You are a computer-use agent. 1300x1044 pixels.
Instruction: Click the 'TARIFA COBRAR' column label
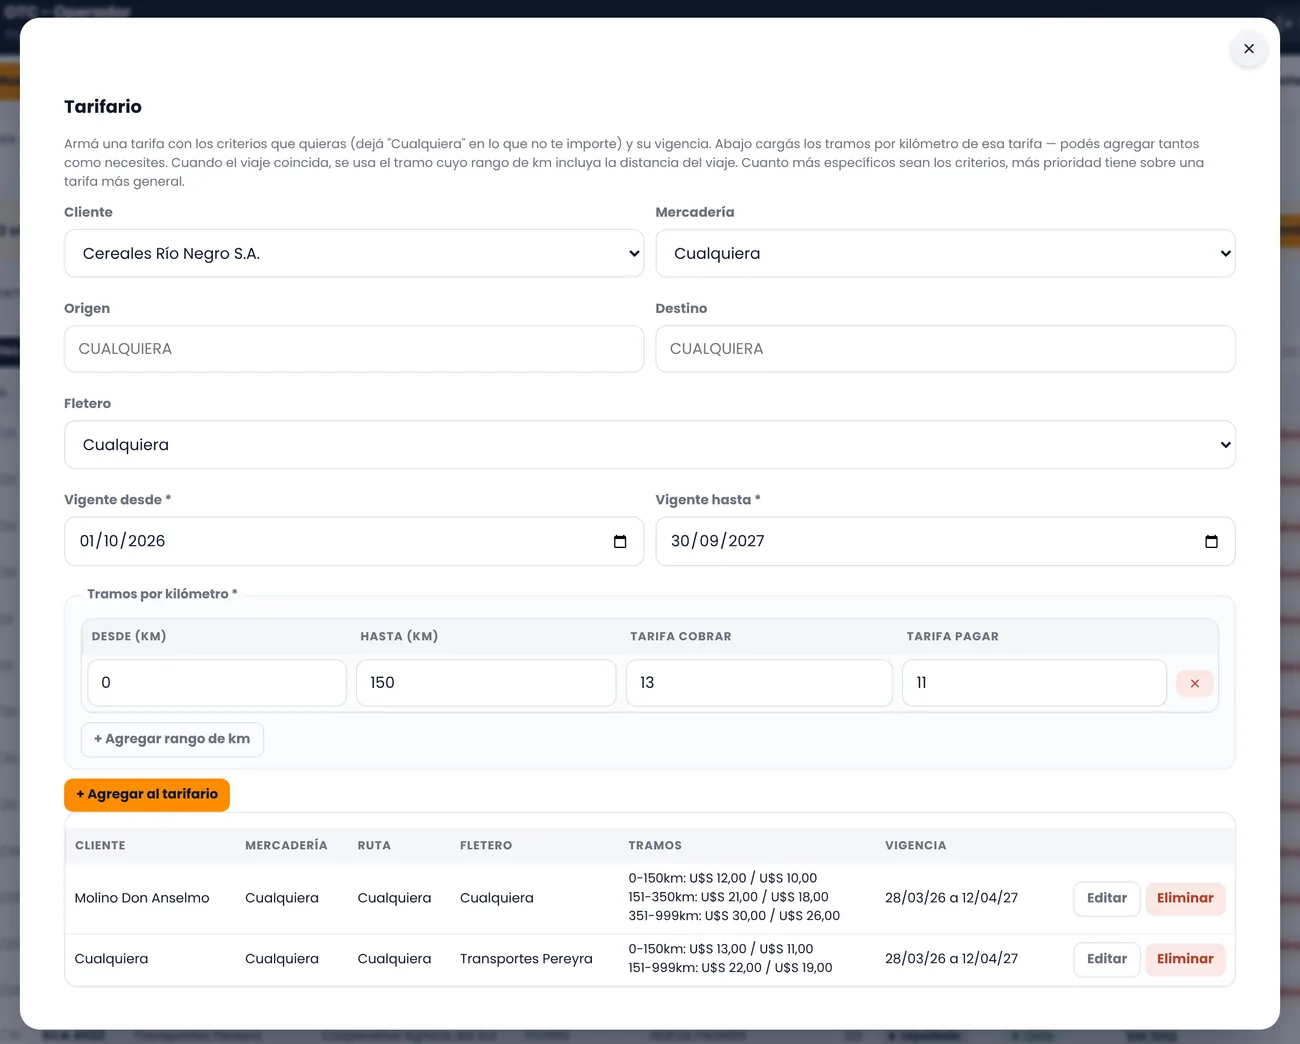[x=681, y=637]
